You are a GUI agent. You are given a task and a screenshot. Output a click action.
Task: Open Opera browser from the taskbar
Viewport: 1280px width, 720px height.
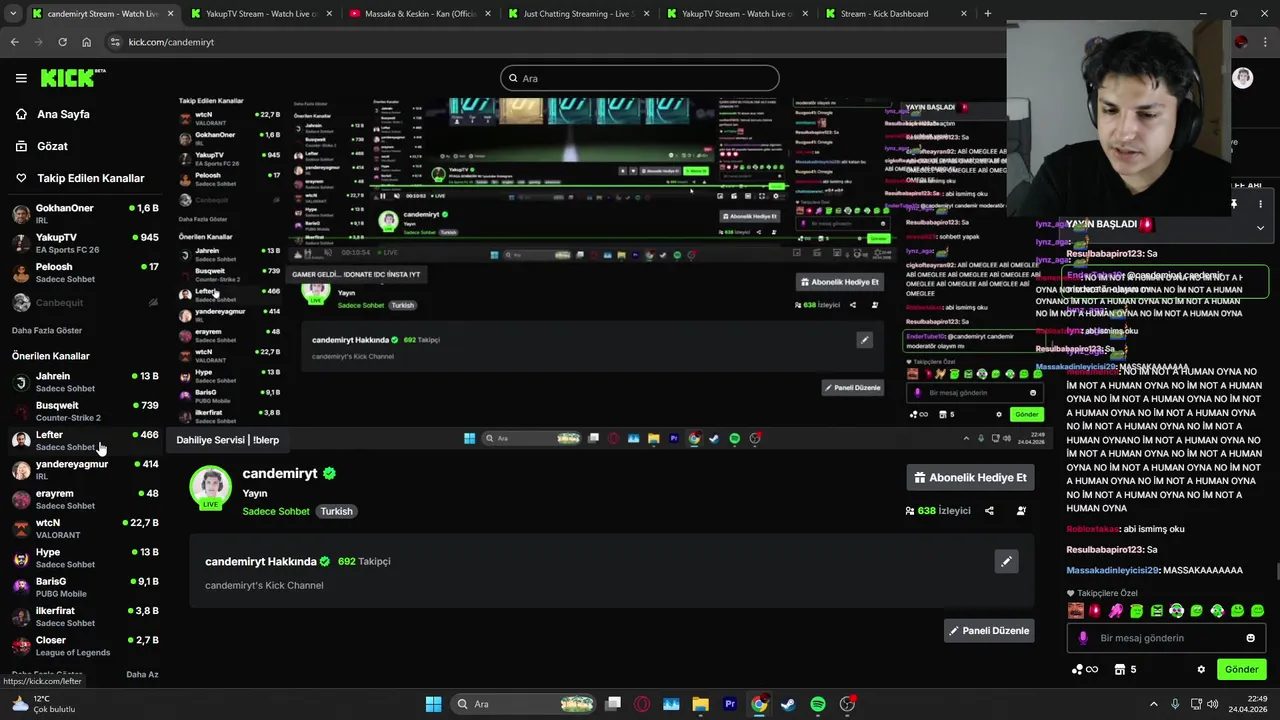642,704
